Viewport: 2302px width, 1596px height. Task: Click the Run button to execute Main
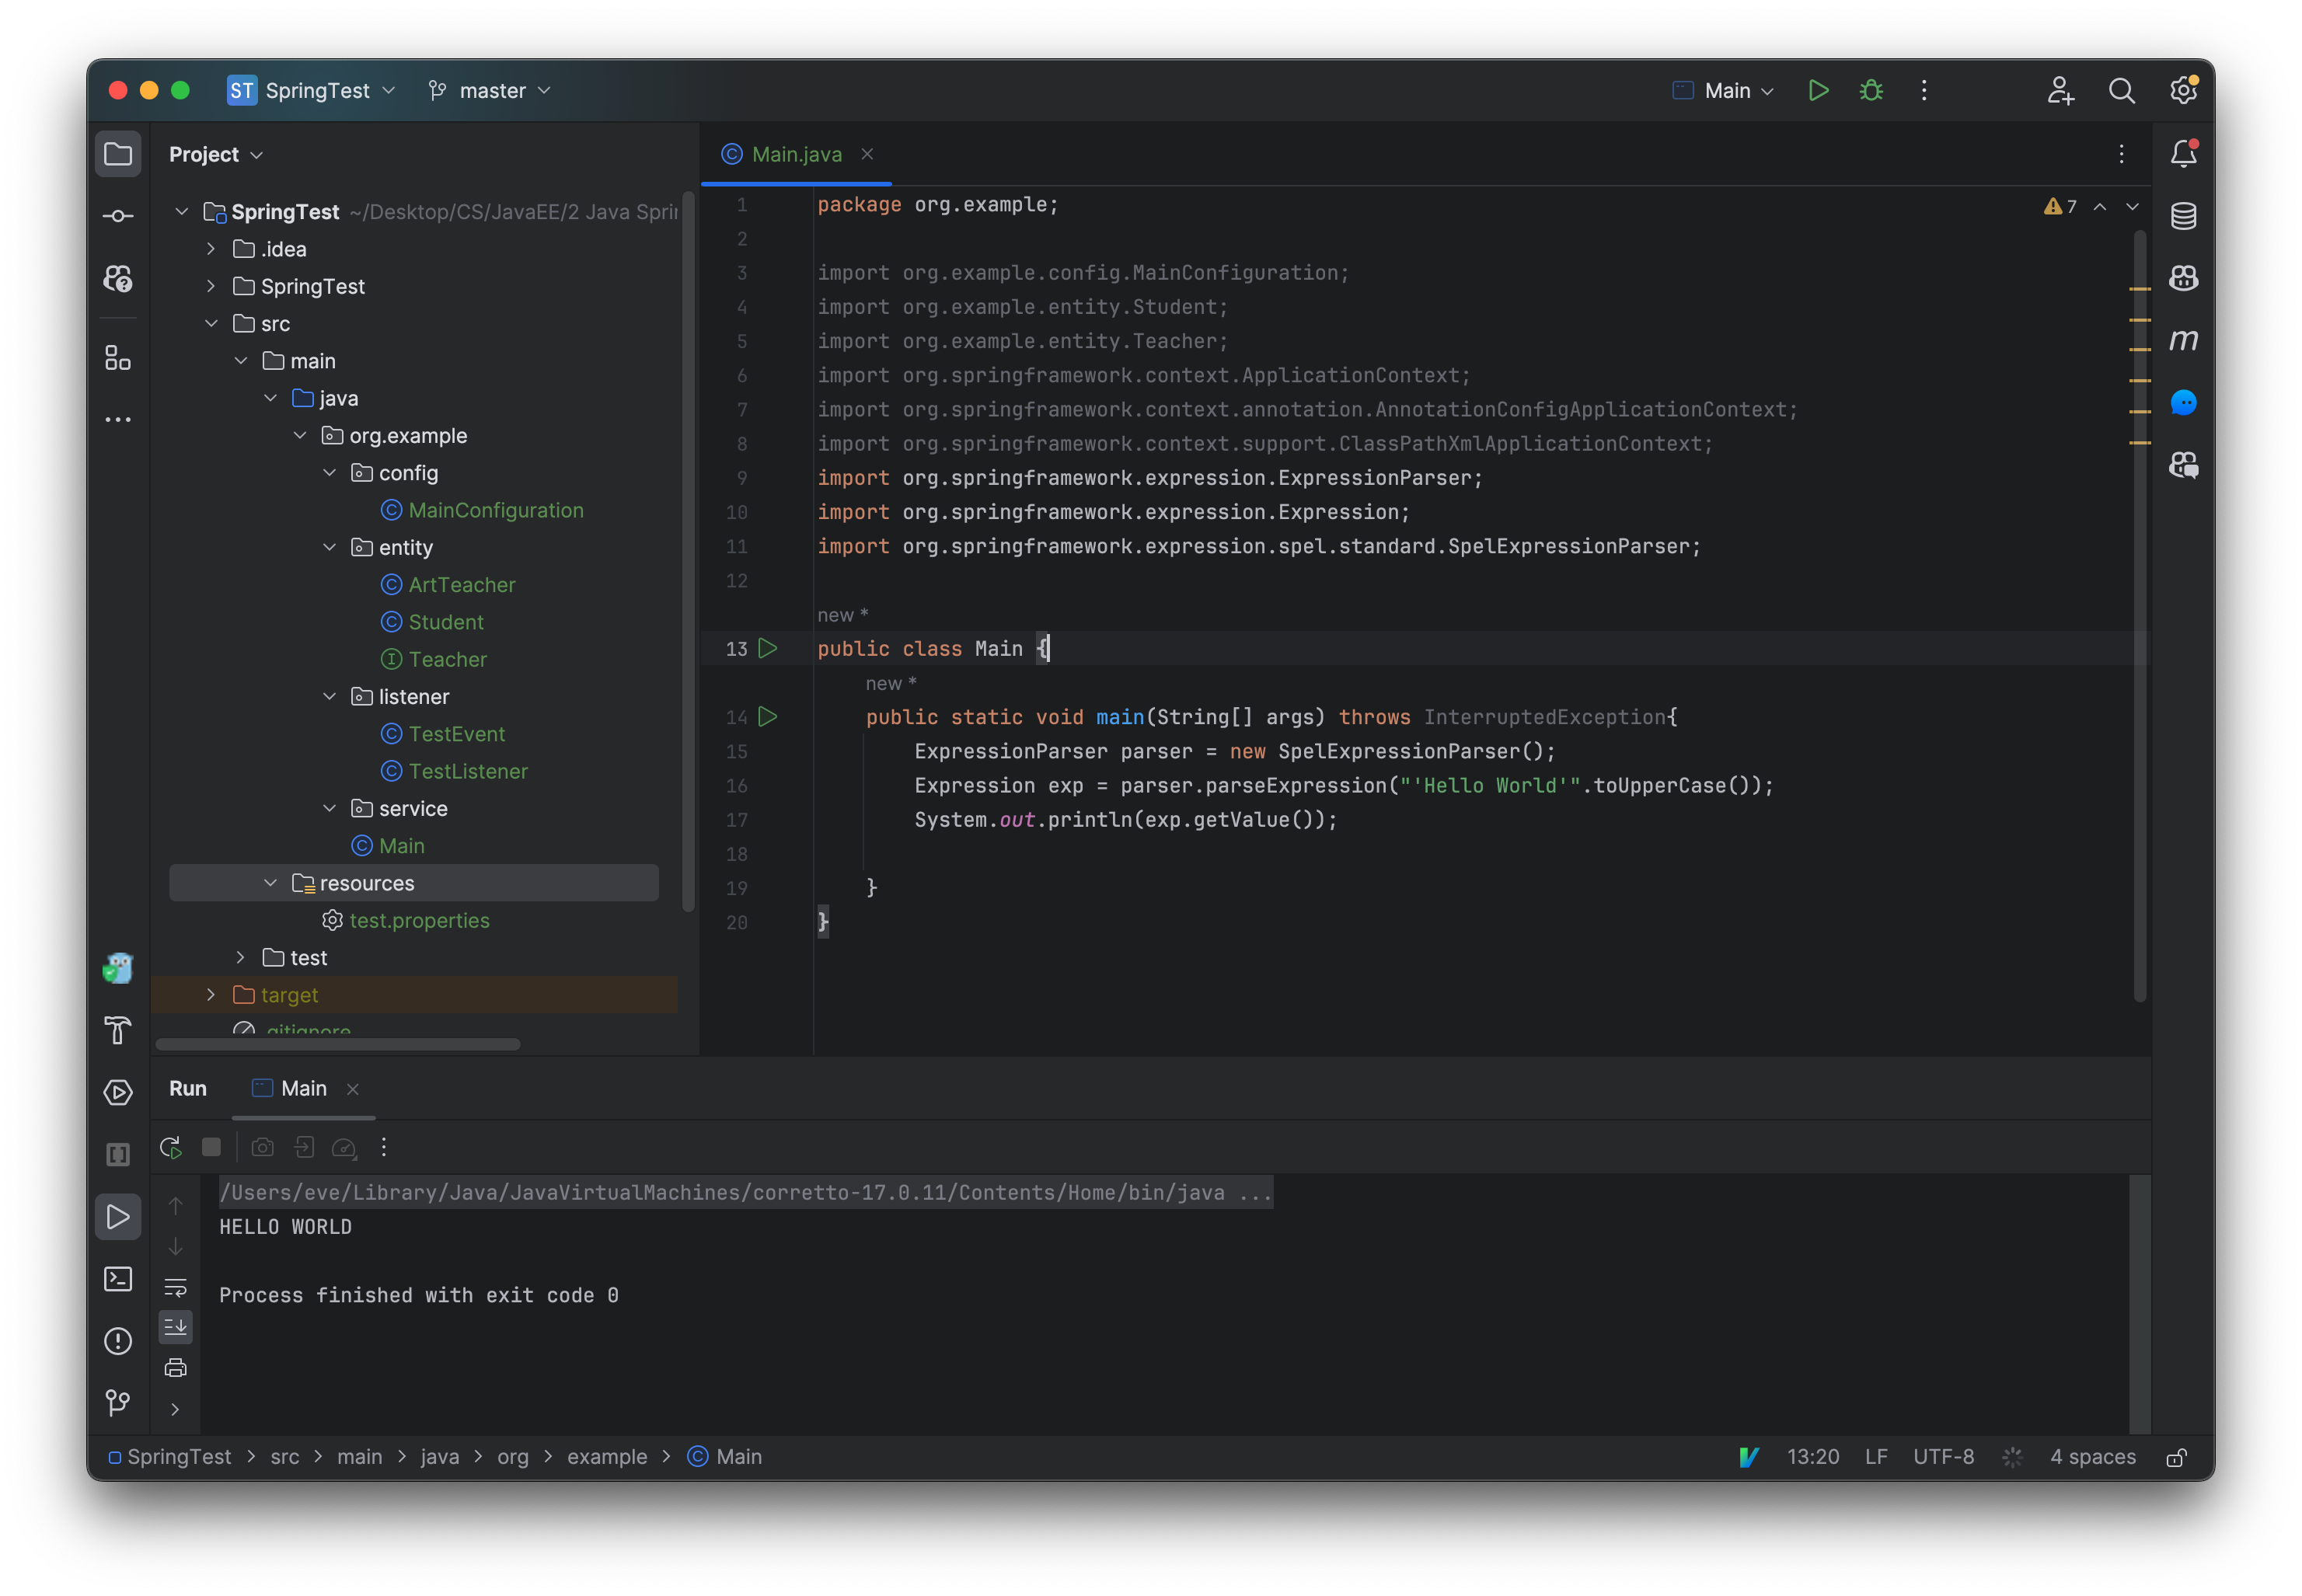pyautogui.click(x=1818, y=89)
